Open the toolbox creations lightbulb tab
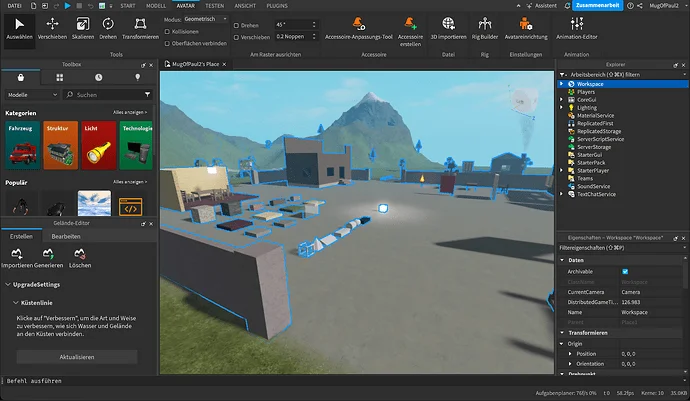690x401 pixels. [x=137, y=77]
